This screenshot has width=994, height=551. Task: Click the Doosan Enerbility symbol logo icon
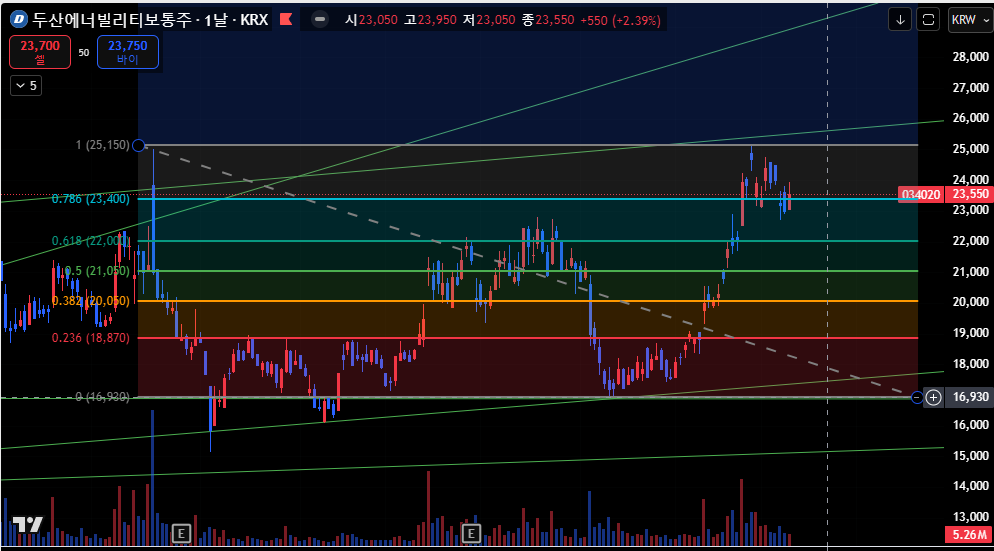(19, 20)
